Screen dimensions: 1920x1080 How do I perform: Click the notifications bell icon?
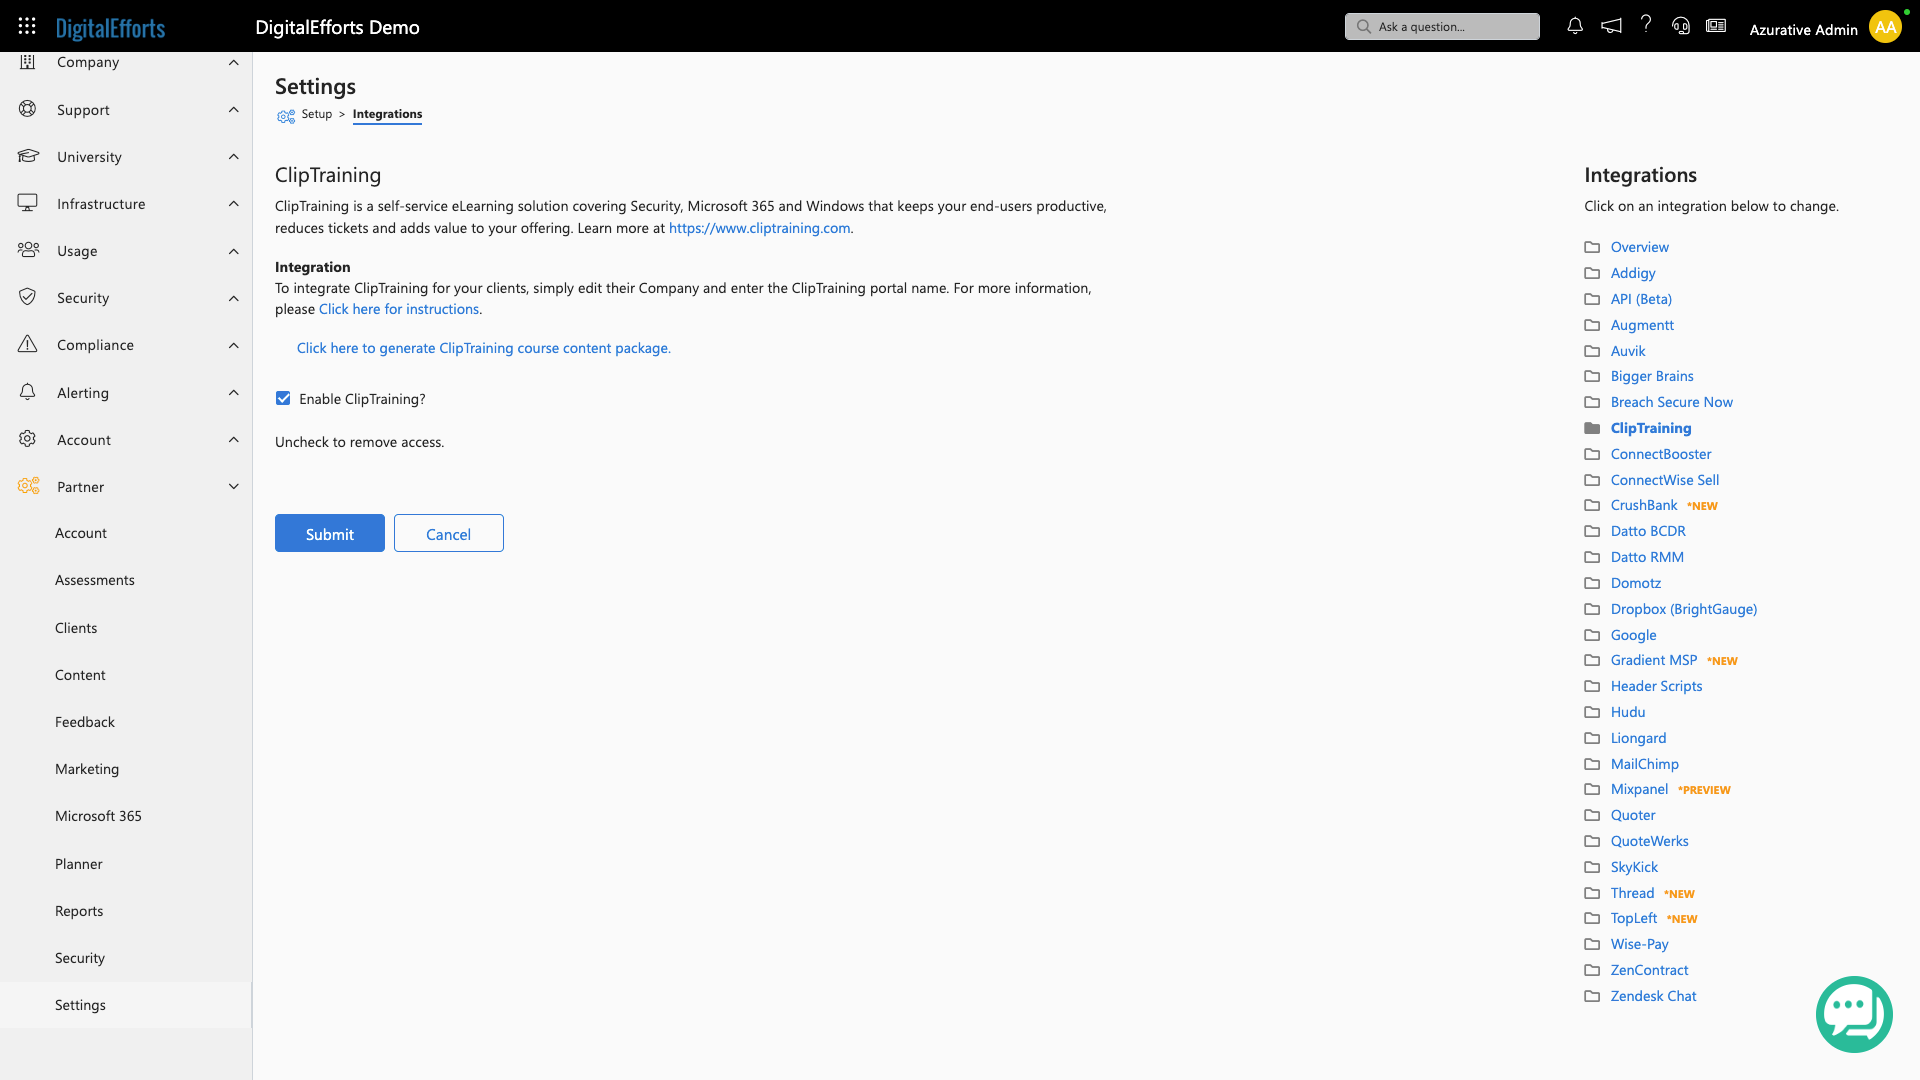pyautogui.click(x=1574, y=26)
